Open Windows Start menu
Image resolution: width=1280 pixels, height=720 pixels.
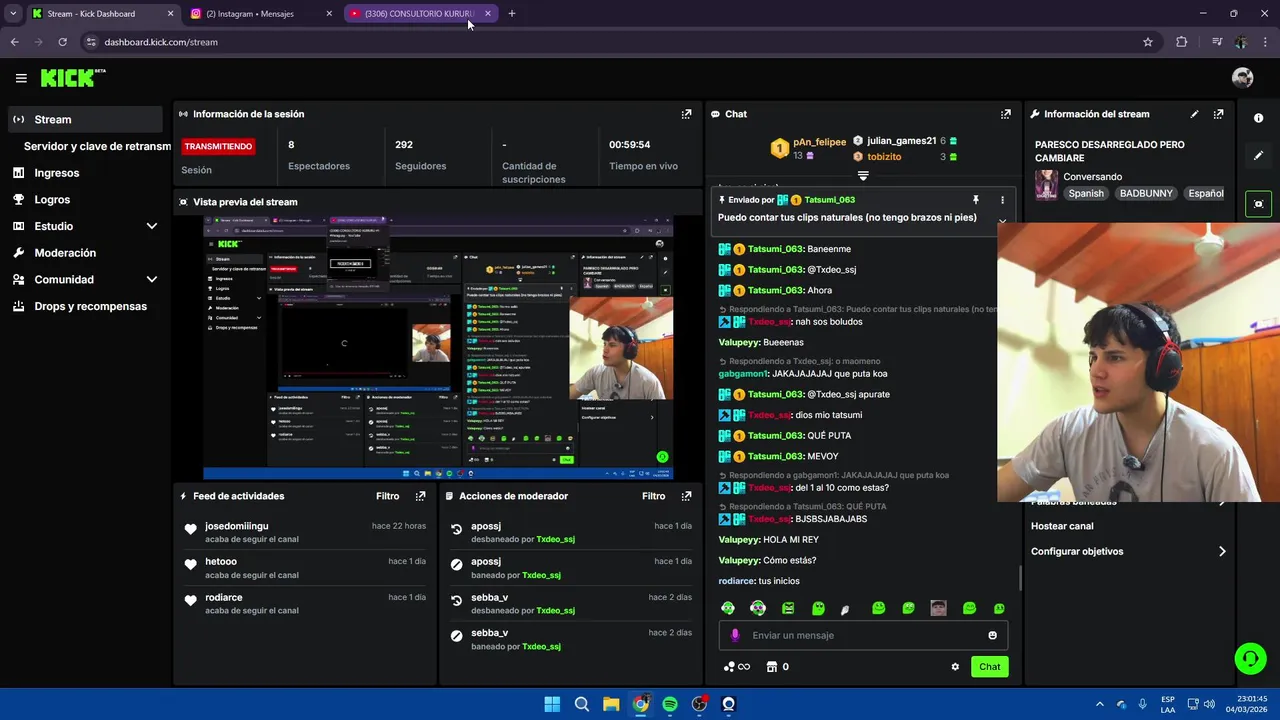pos(552,704)
